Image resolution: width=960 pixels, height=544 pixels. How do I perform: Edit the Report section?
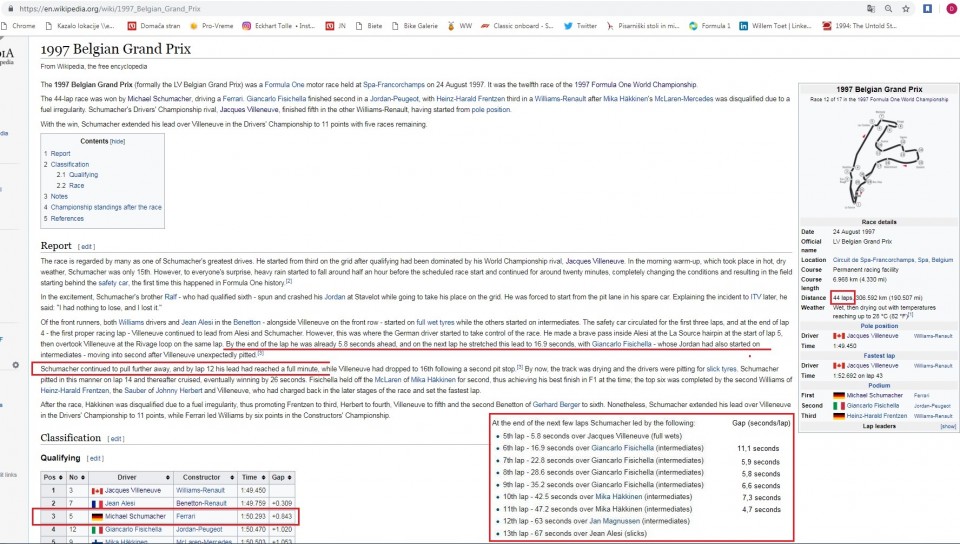86,247
